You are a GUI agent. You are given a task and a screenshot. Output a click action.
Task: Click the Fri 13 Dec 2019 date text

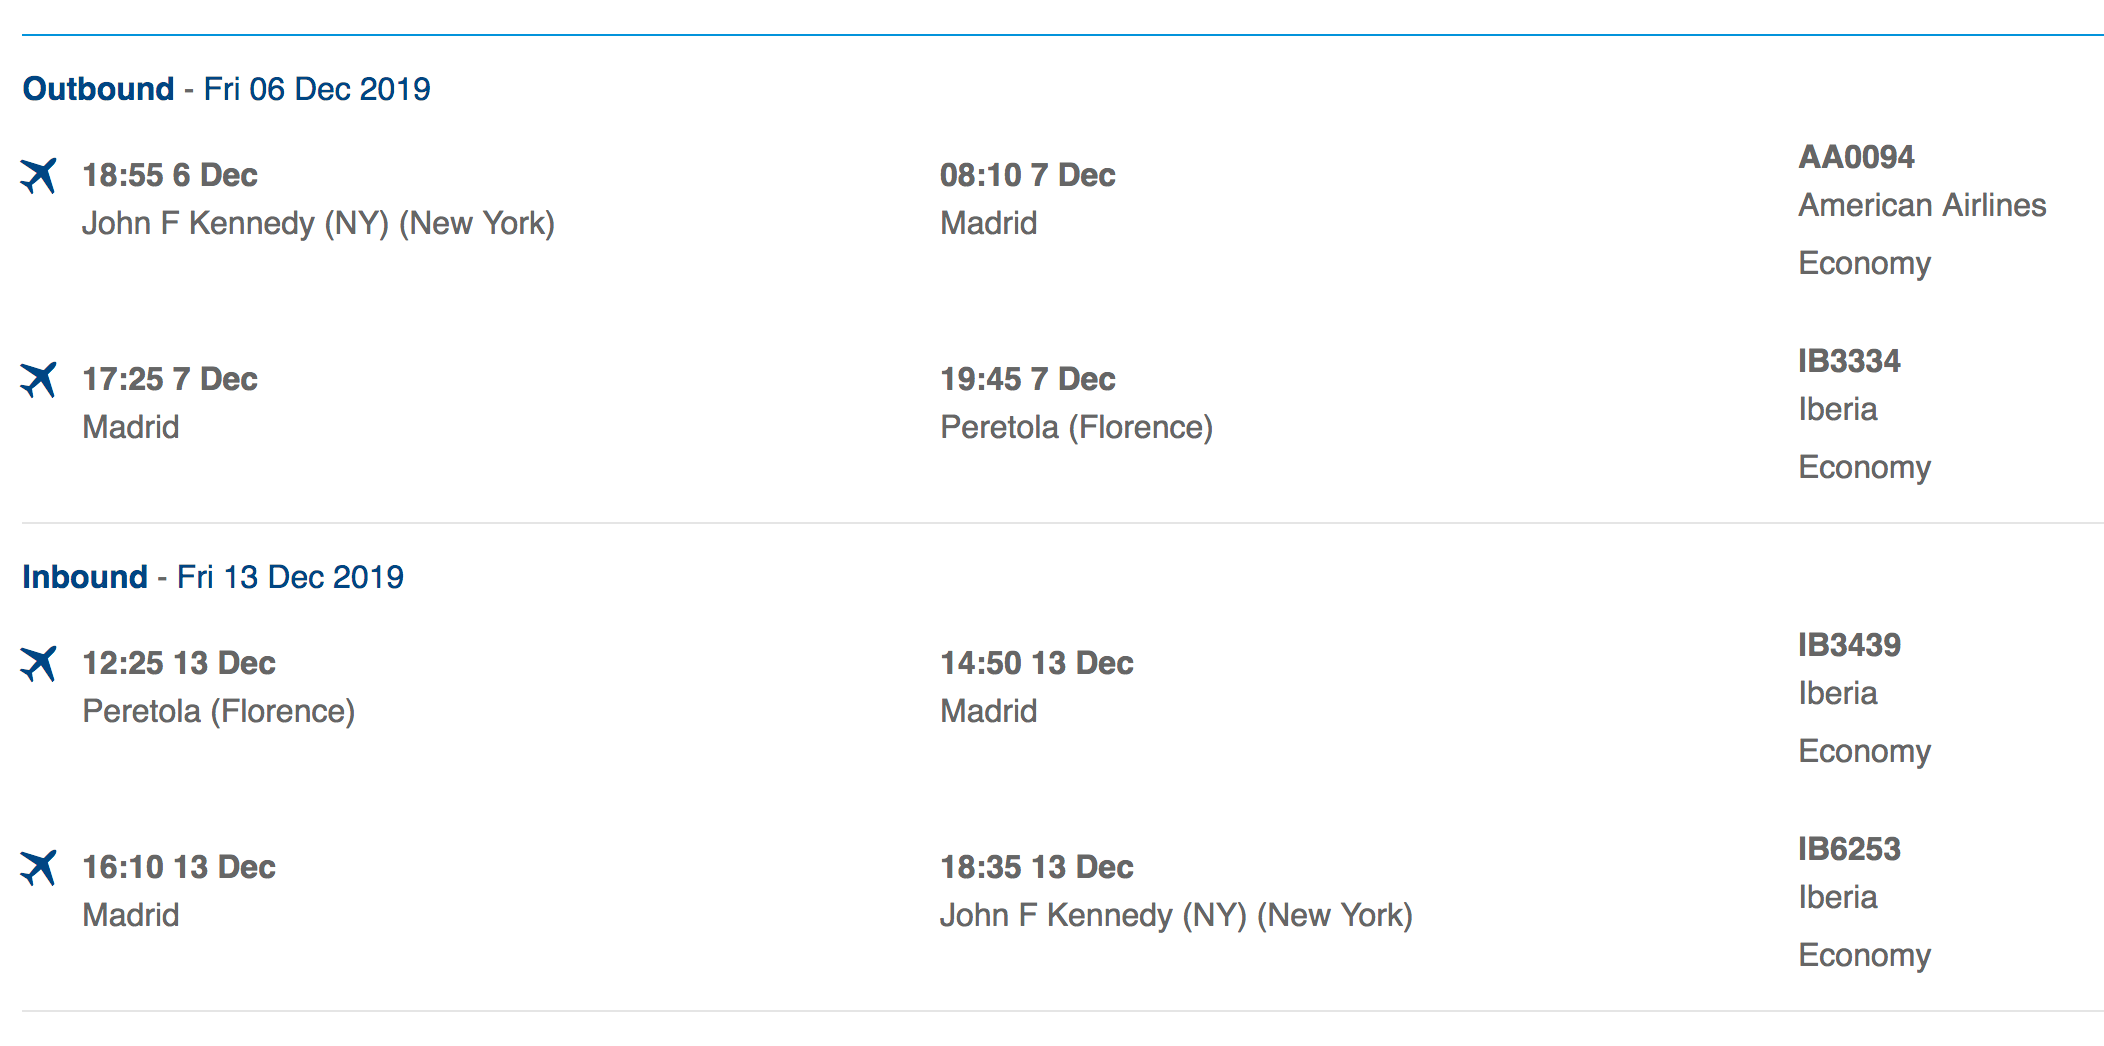pyautogui.click(x=290, y=577)
